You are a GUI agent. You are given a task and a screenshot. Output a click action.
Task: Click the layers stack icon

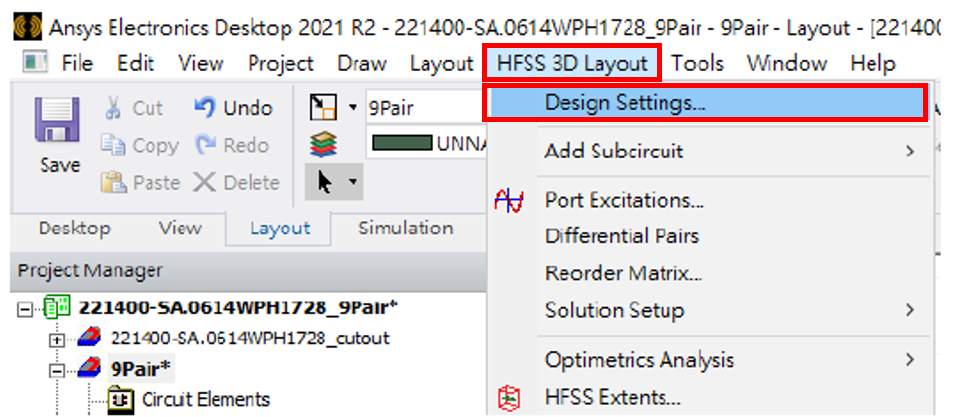(x=323, y=146)
